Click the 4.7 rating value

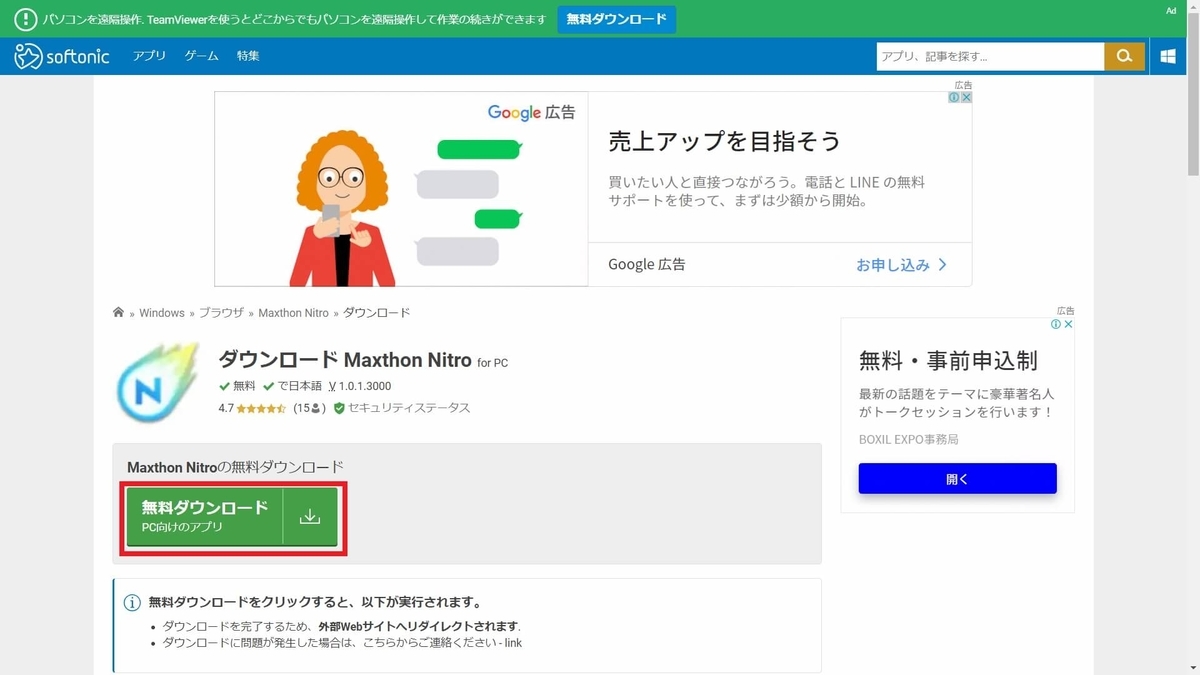(x=226, y=408)
